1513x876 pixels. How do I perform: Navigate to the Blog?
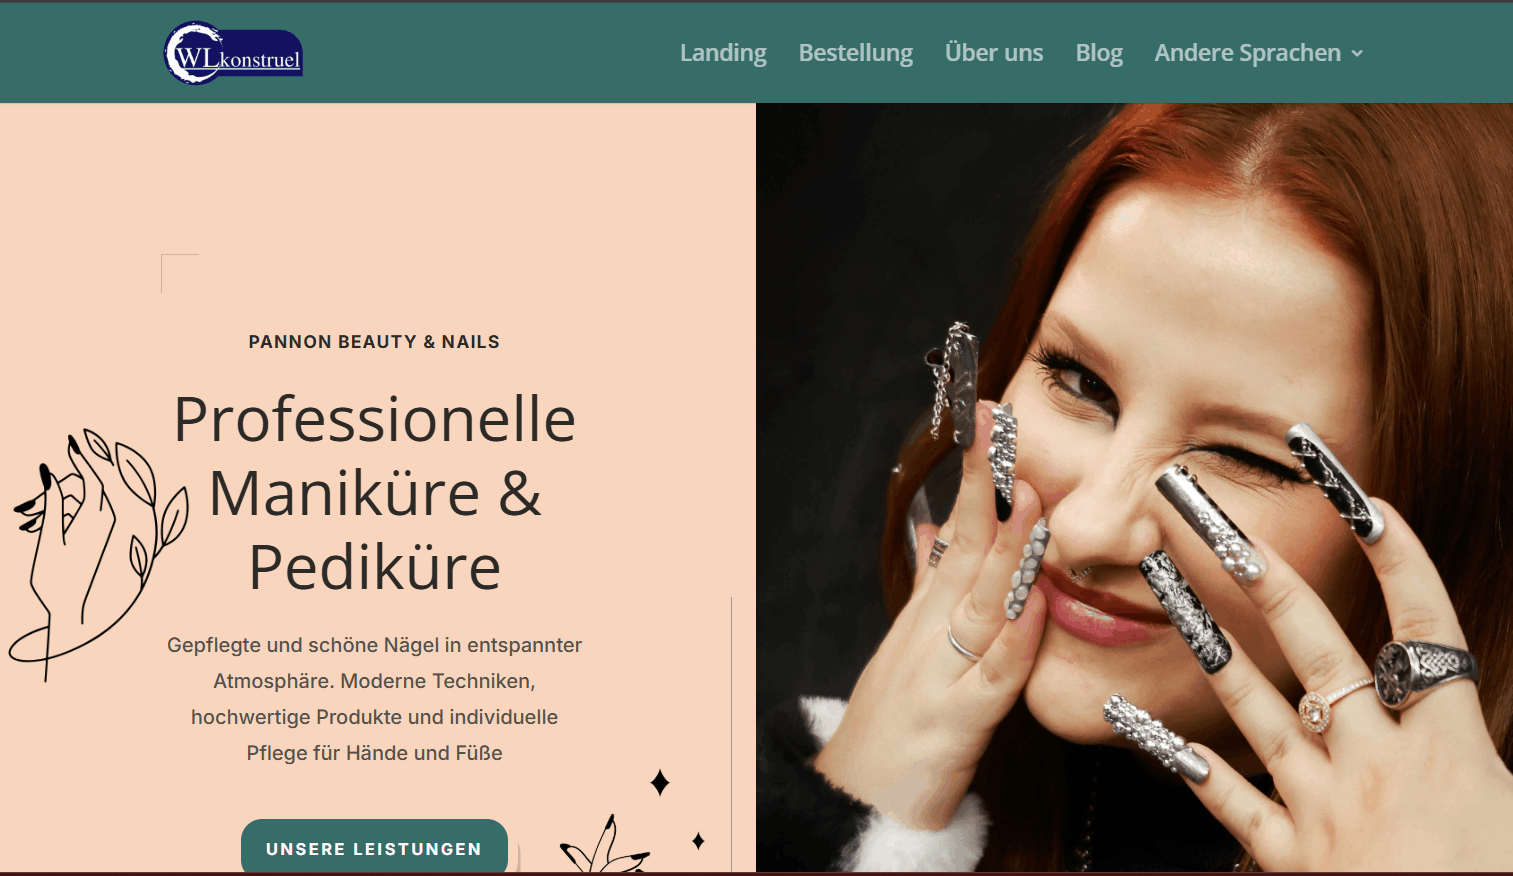click(x=1099, y=53)
